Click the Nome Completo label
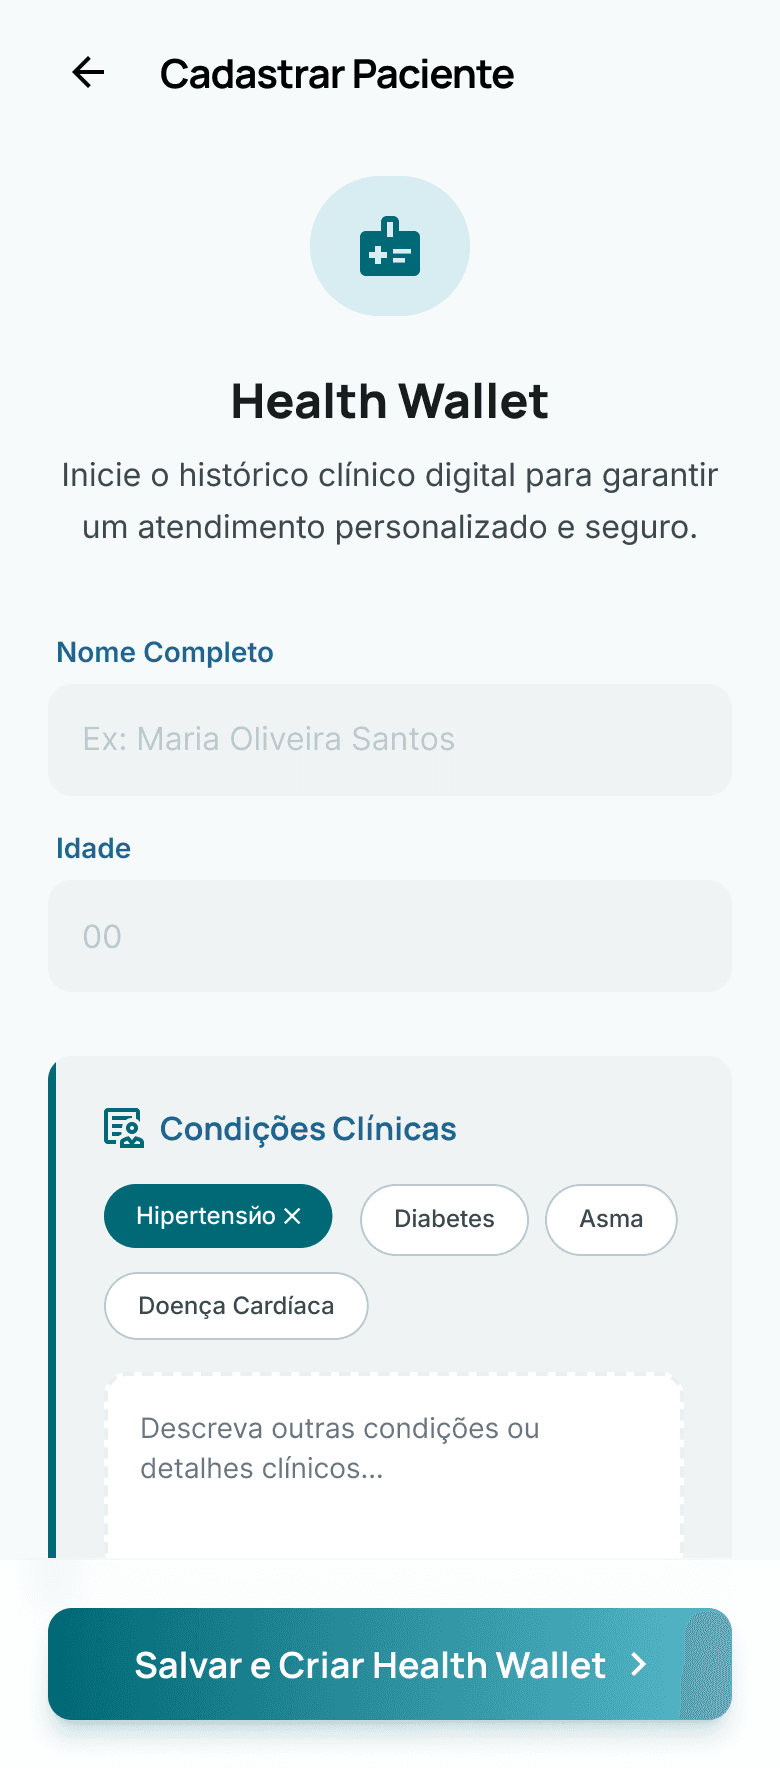This screenshot has width=780, height=1768. point(165,652)
